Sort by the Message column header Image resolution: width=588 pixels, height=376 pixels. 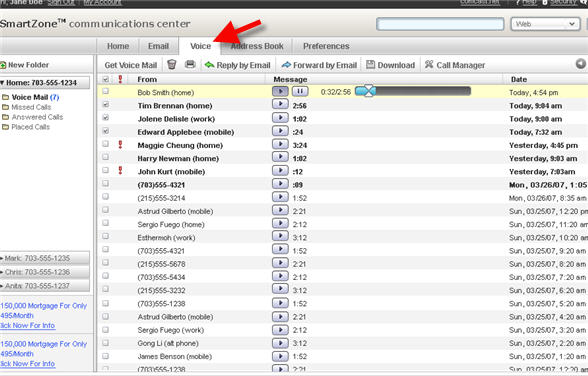pyautogui.click(x=290, y=79)
